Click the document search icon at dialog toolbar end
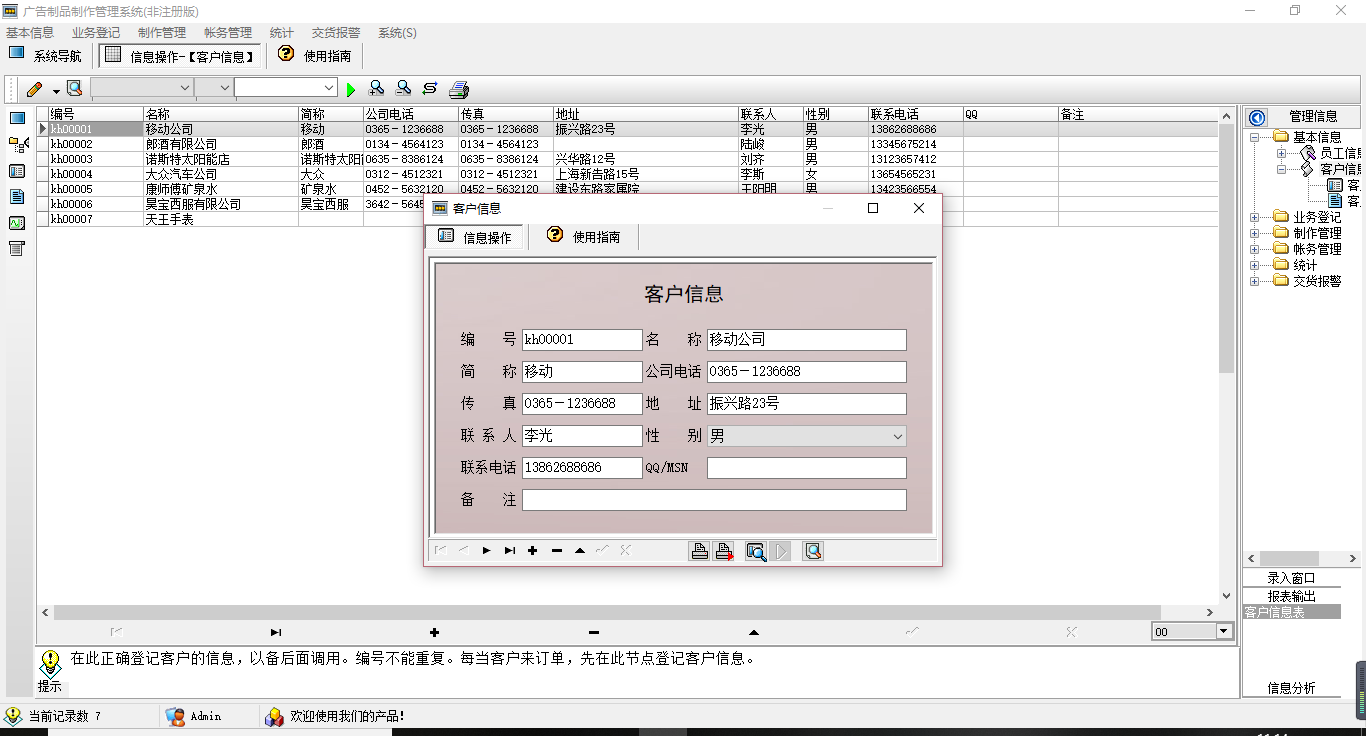The height and width of the screenshot is (736, 1366). tap(813, 551)
